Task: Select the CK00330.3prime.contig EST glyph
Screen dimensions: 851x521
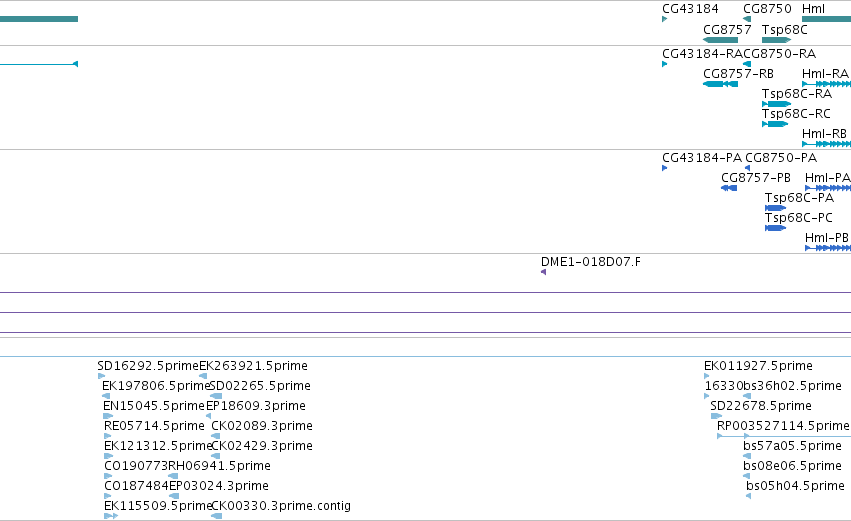Action: click(x=216, y=516)
